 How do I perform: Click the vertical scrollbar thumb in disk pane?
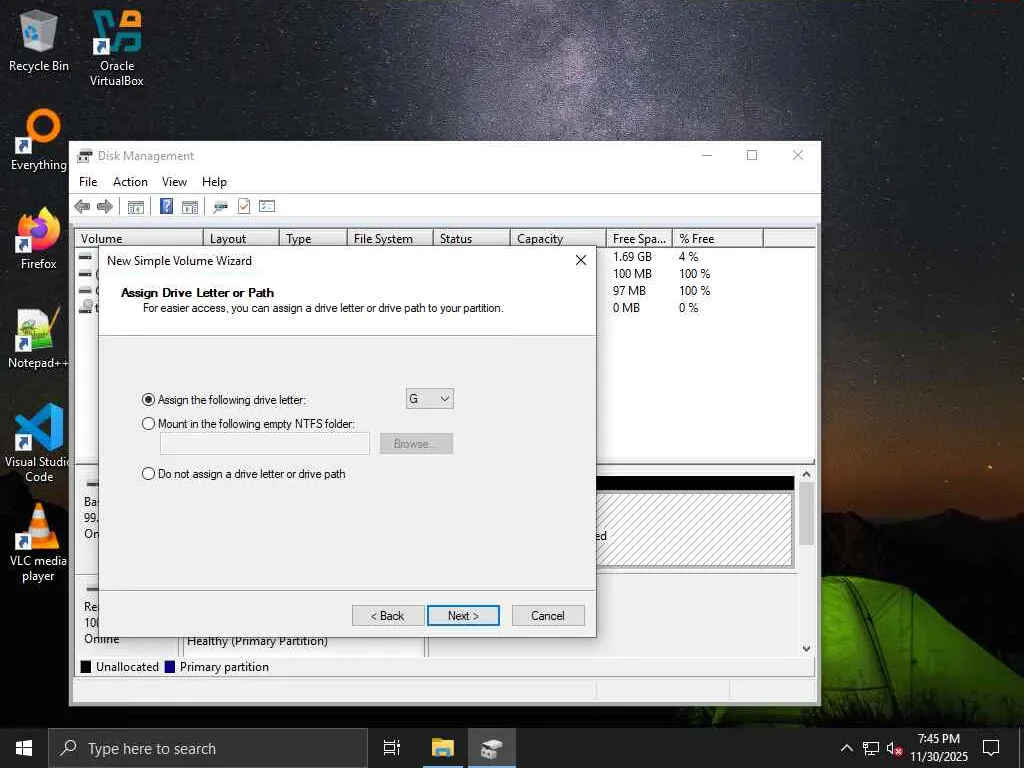[x=807, y=514]
